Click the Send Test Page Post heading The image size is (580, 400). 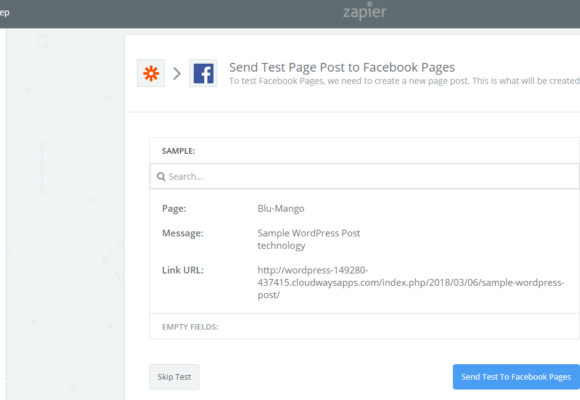click(342, 67)
